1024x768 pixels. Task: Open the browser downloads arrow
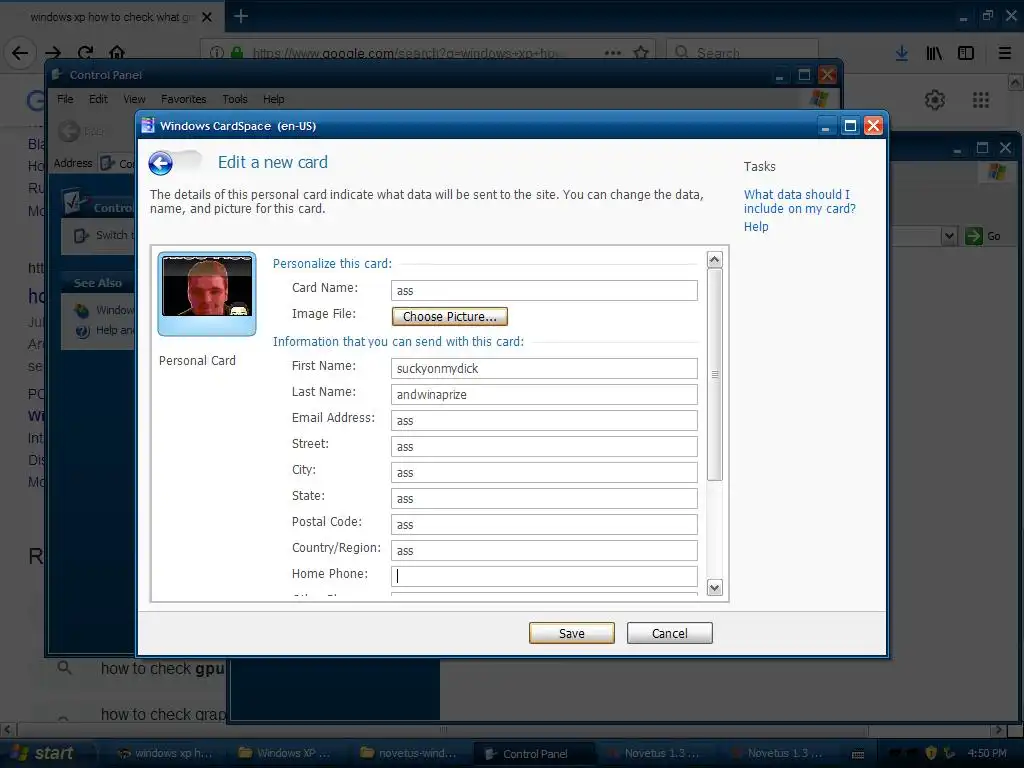tap(902, 53)
